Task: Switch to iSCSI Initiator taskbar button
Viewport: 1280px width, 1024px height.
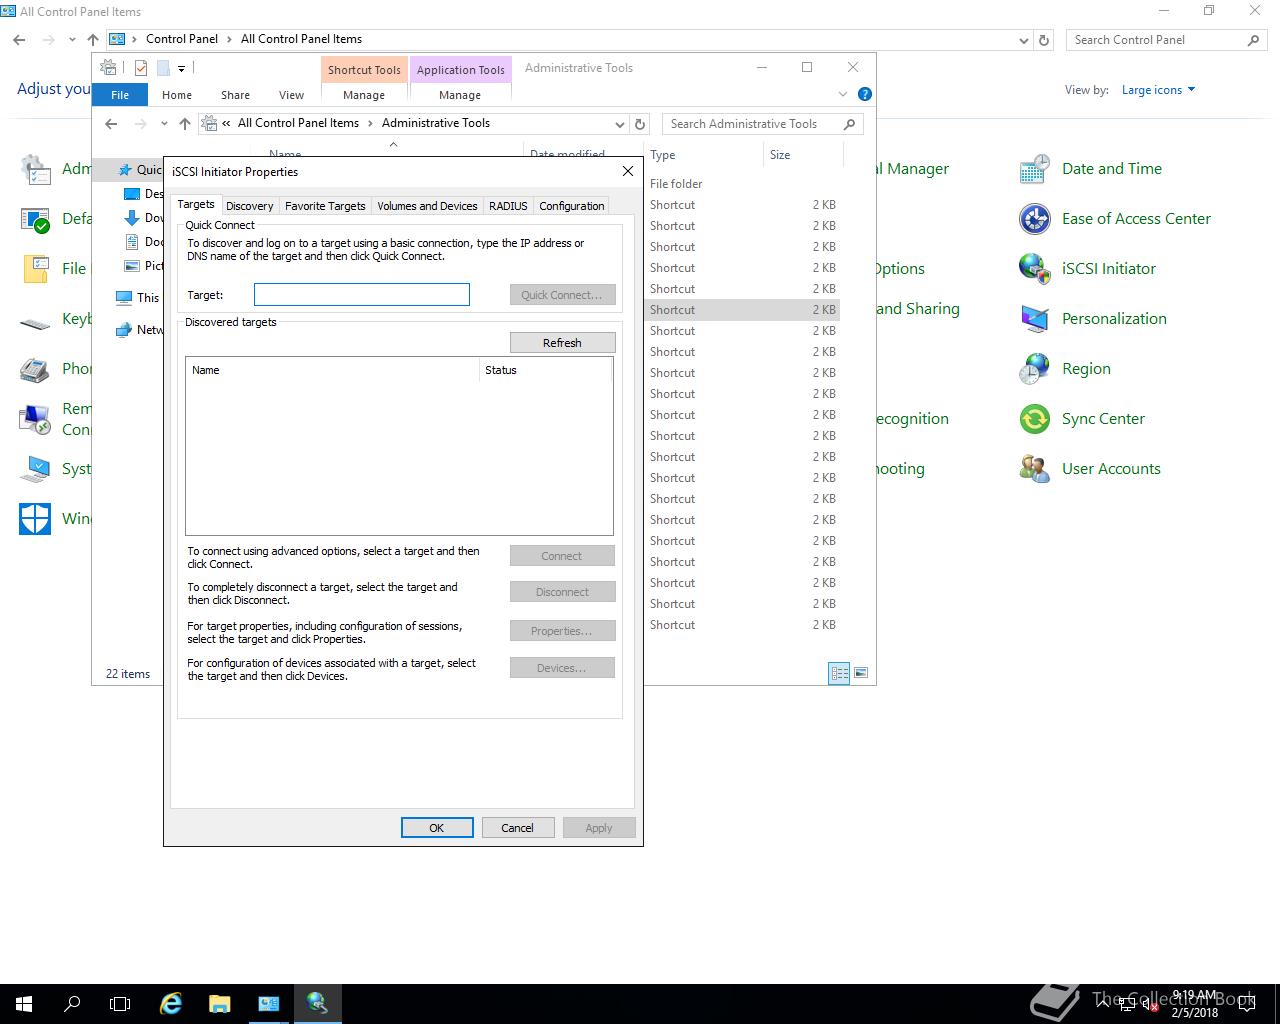Action: 317,1003
